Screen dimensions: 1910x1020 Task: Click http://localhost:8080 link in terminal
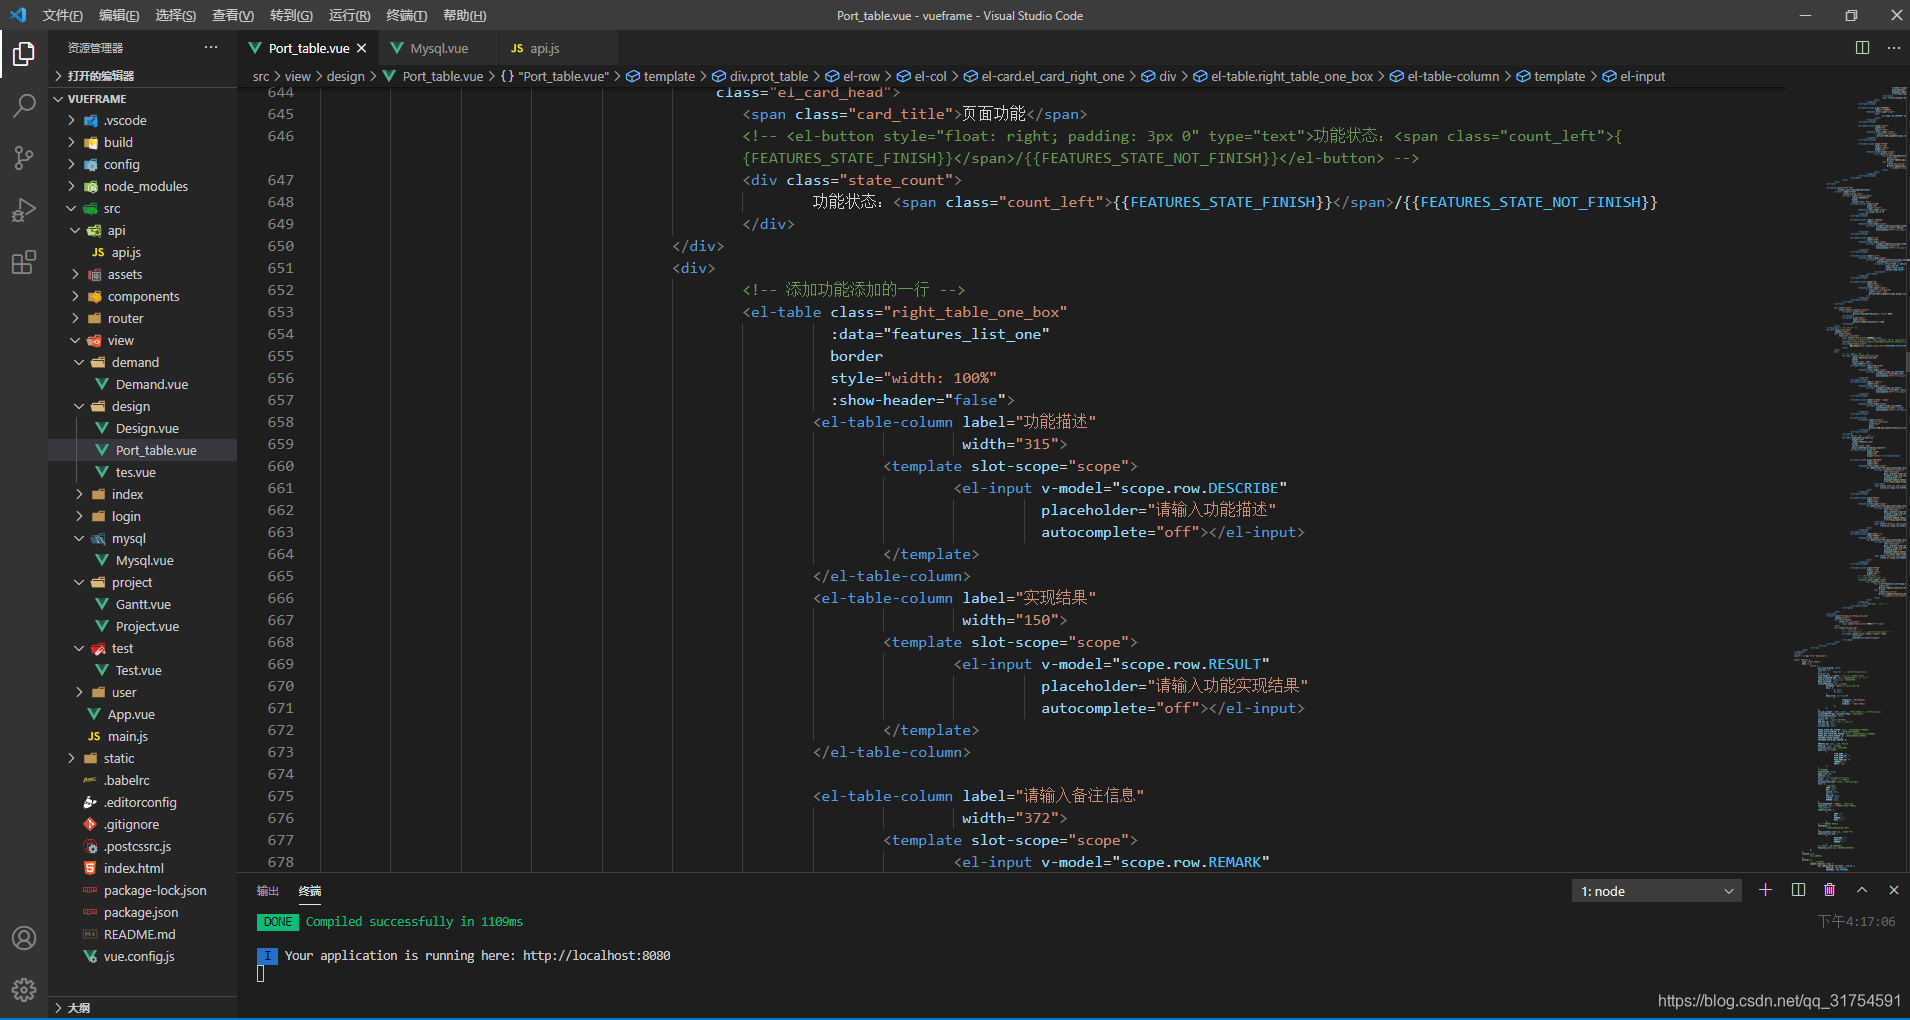[596, 955]
